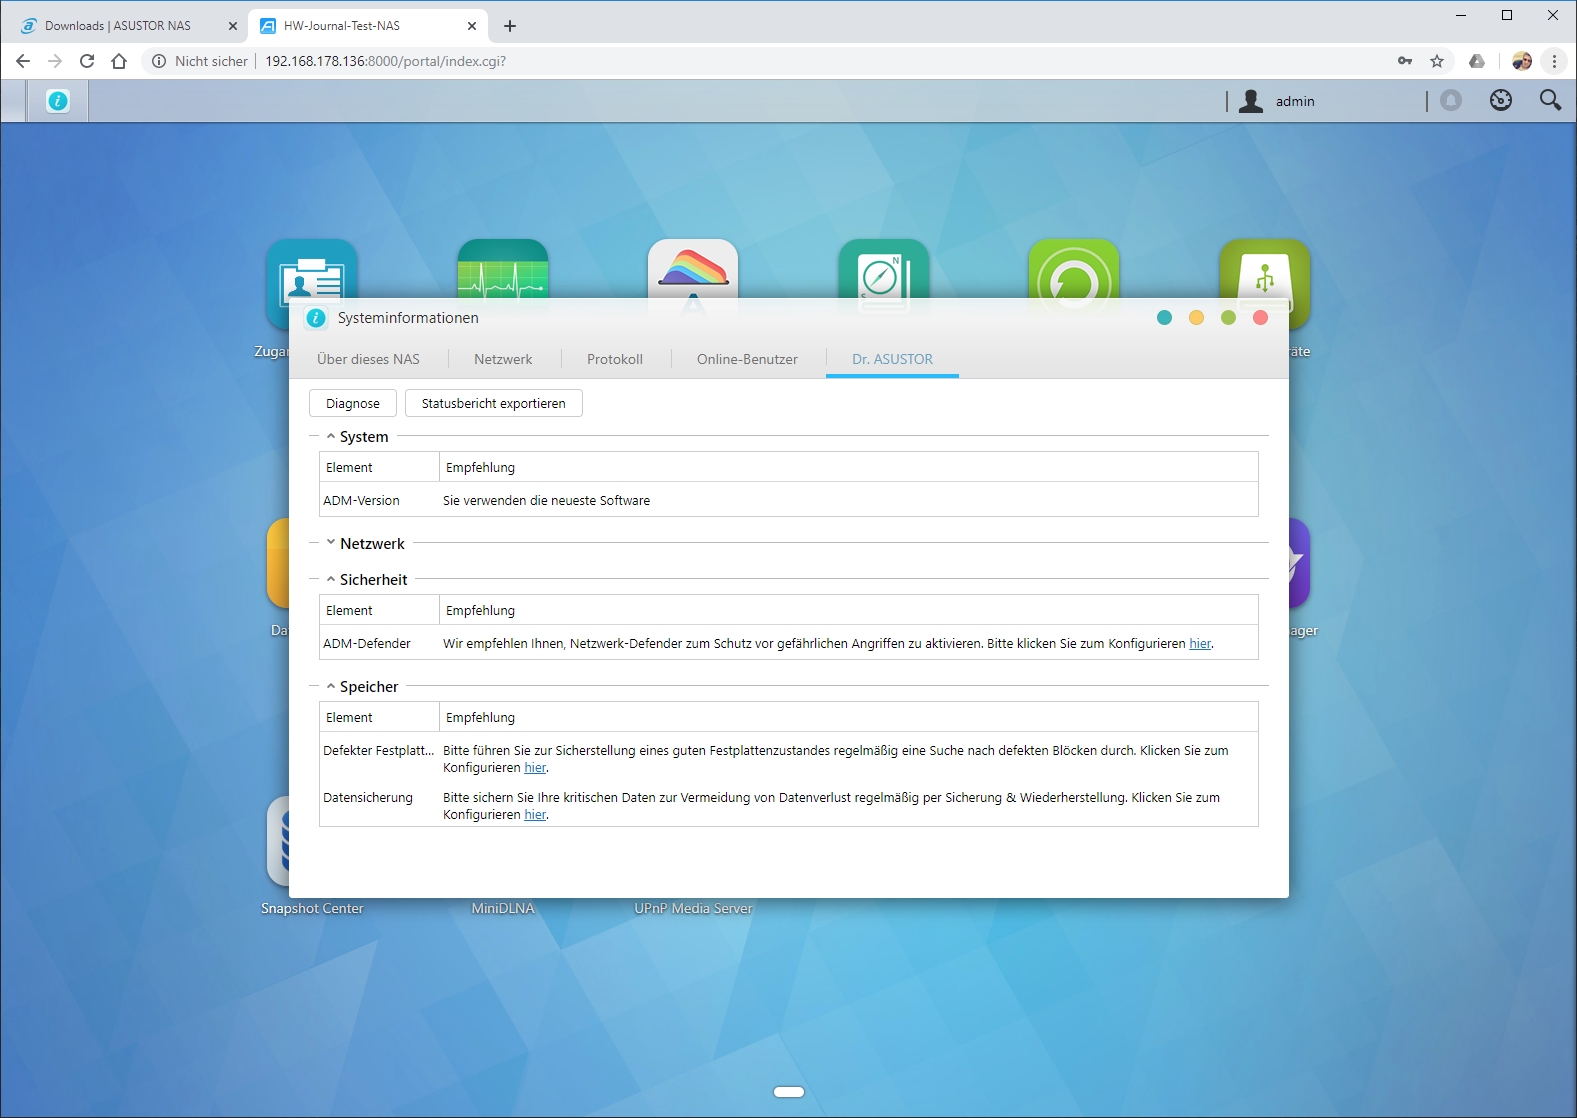
Task: Select the 'Defekter Festplatt...' row label
Action: [x=379, y=751]
